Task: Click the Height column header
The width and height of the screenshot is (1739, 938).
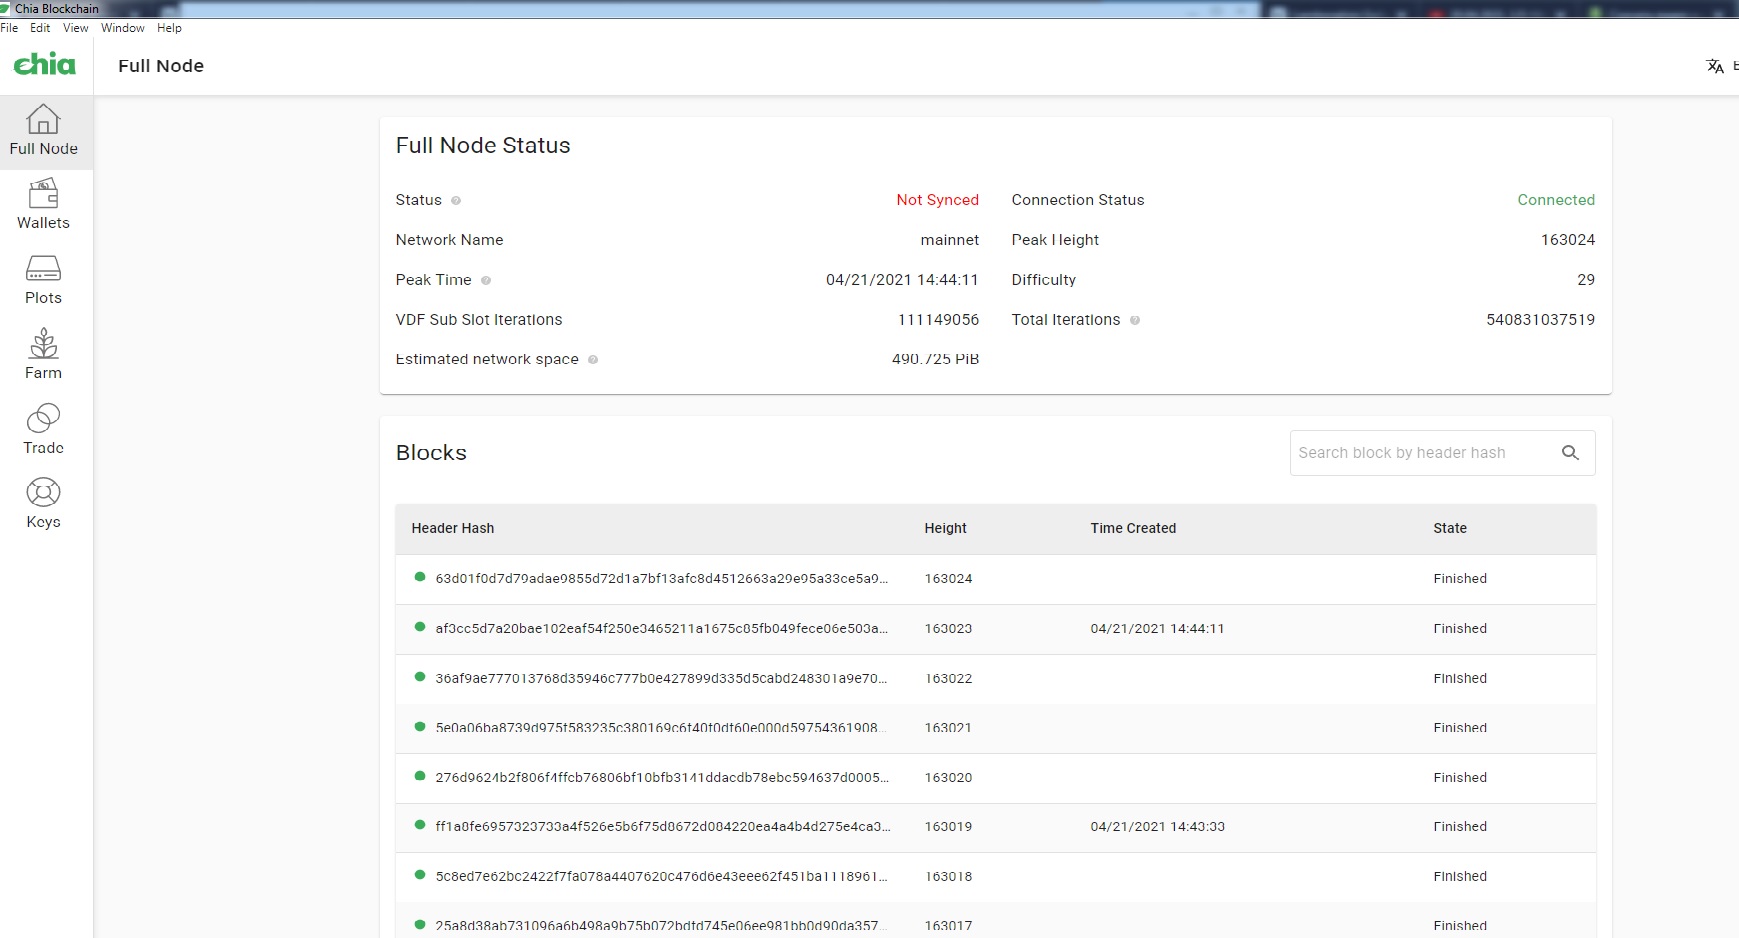Action: [945, 528]
